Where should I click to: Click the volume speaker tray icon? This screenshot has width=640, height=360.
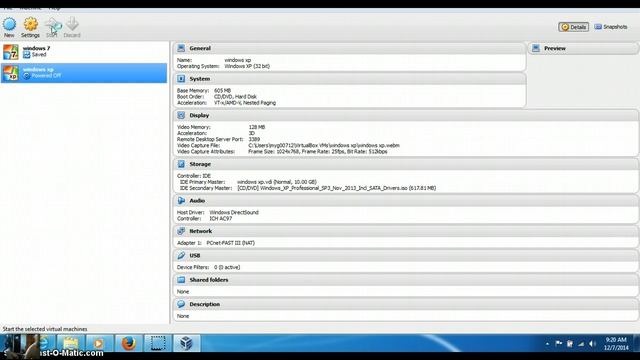pyautogui.click(x=592, y=344)
